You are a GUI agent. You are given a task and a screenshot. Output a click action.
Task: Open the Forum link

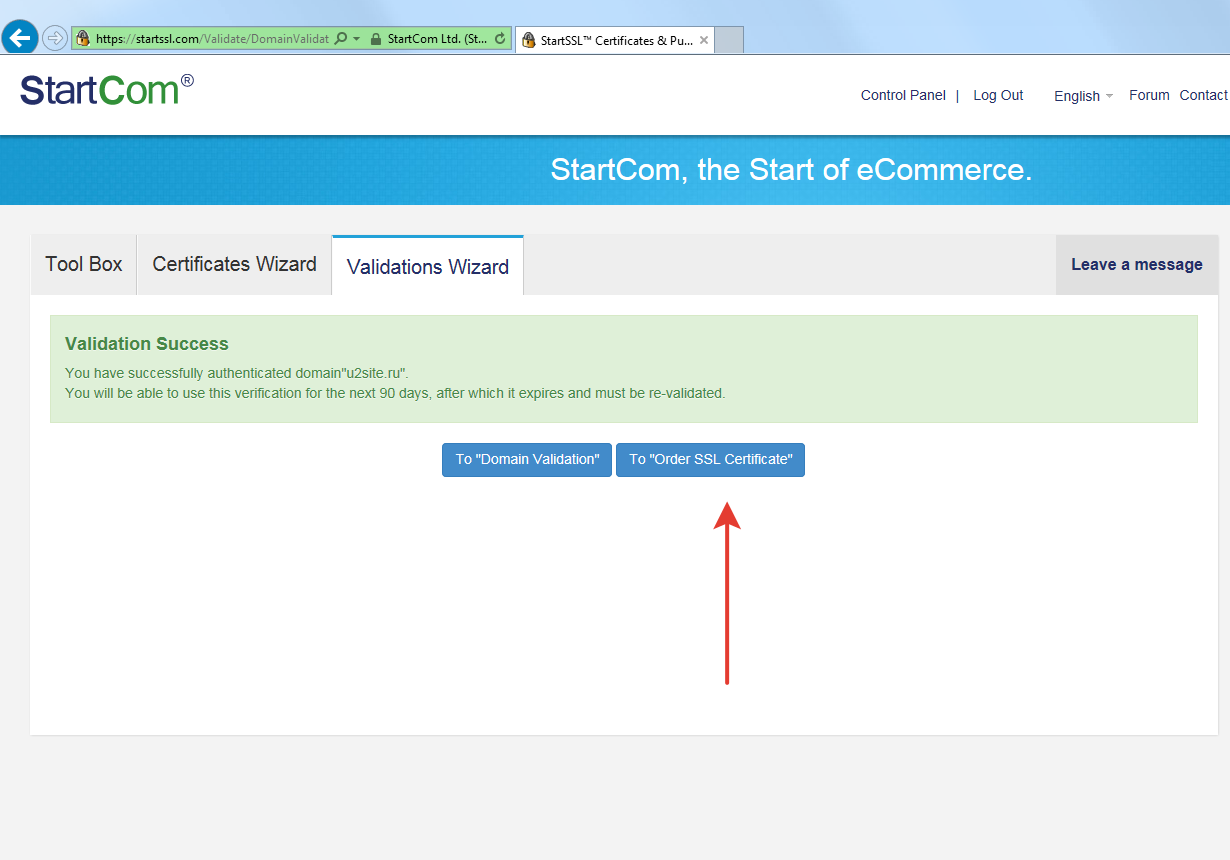(x=1149, y=95)
